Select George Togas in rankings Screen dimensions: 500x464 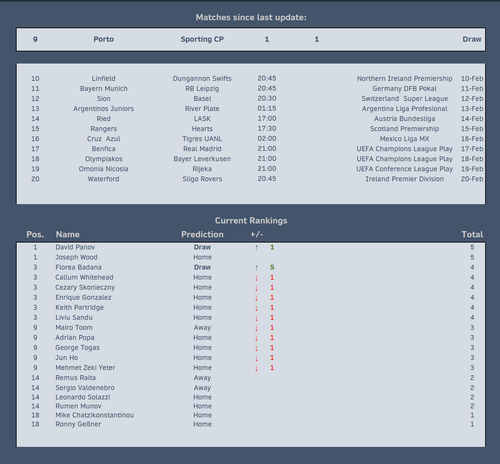77,348
